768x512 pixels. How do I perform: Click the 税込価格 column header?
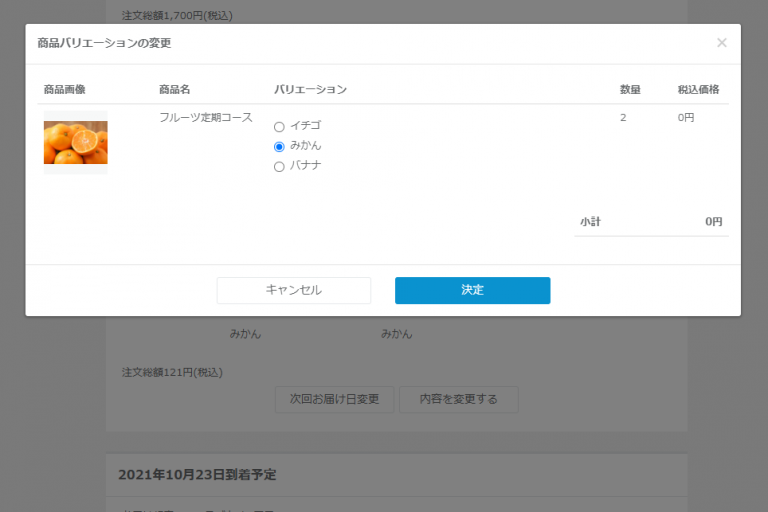(x=698, y=90)
